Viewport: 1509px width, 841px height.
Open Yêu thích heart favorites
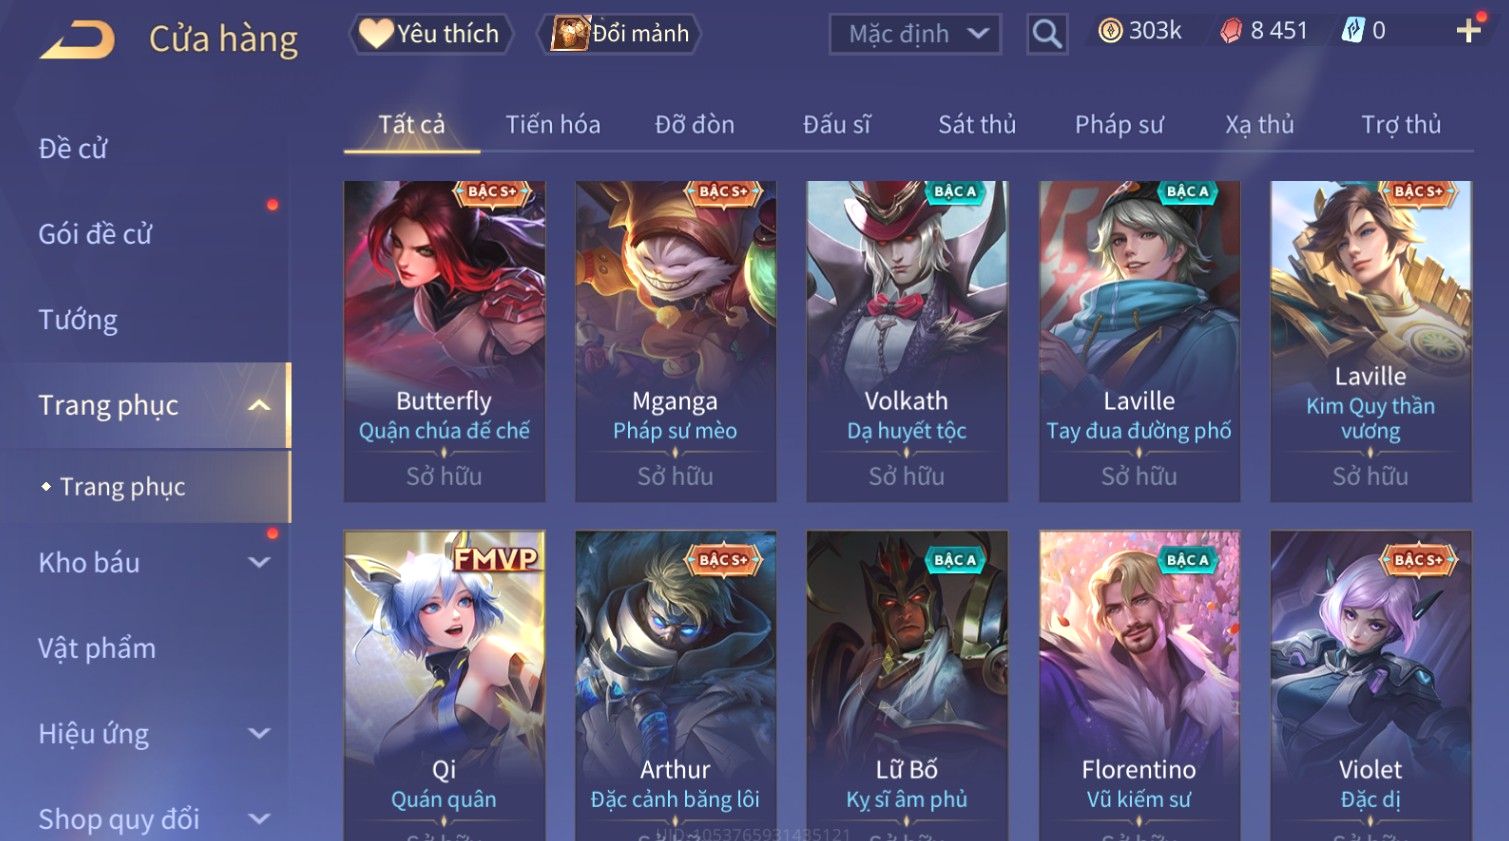coord(430,34)
